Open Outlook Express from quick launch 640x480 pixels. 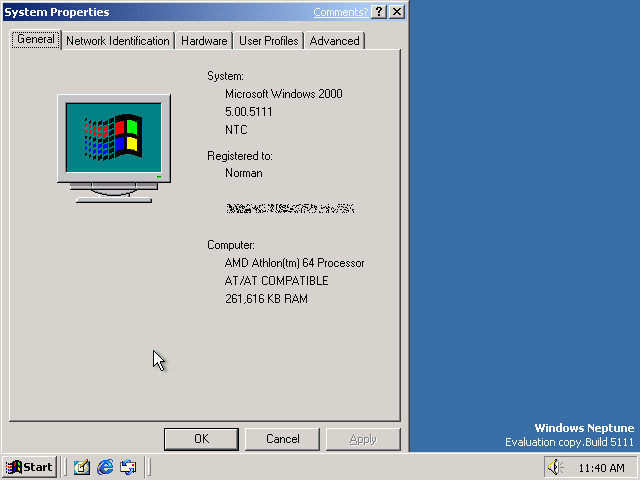coord(128,467)
